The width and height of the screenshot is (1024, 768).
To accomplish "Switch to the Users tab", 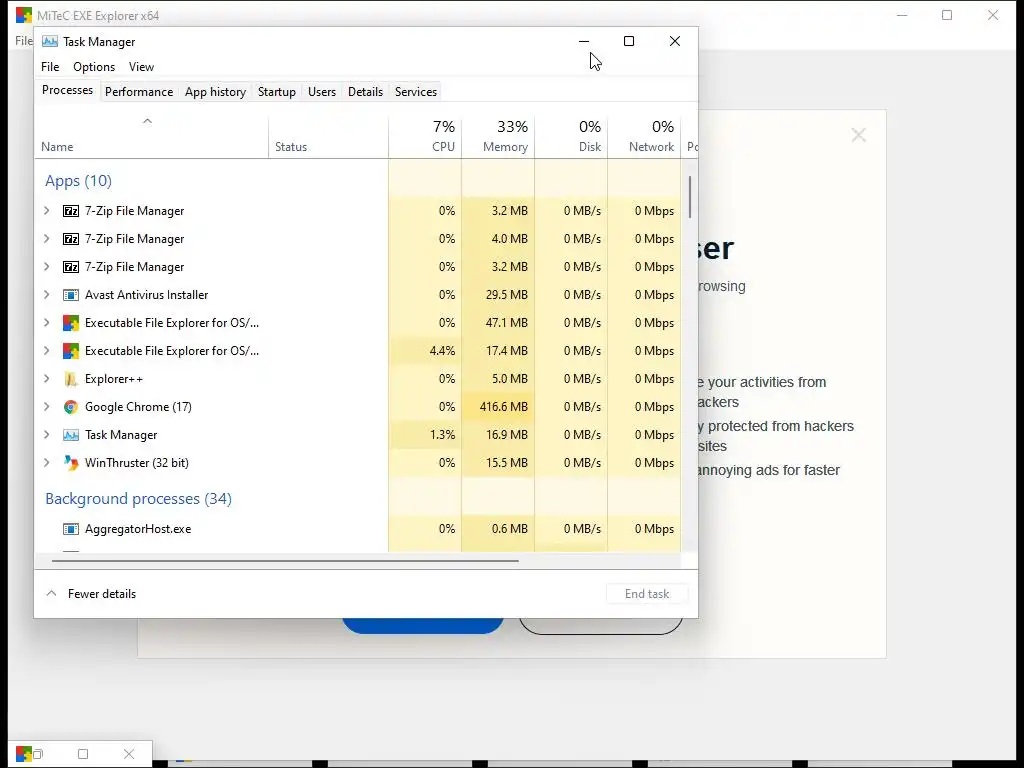I will coord(322,92).
